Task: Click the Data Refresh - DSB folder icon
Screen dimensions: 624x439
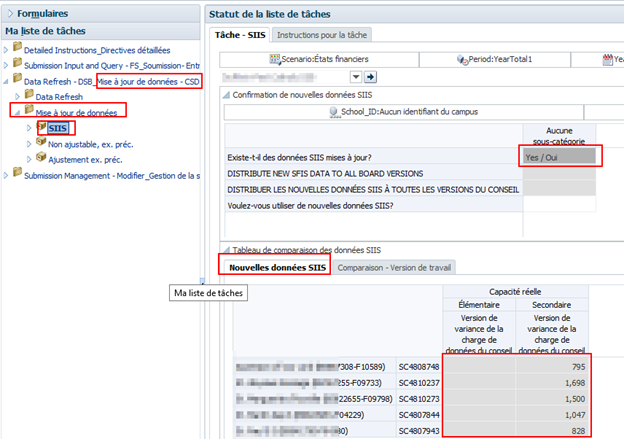Action: 17,79
